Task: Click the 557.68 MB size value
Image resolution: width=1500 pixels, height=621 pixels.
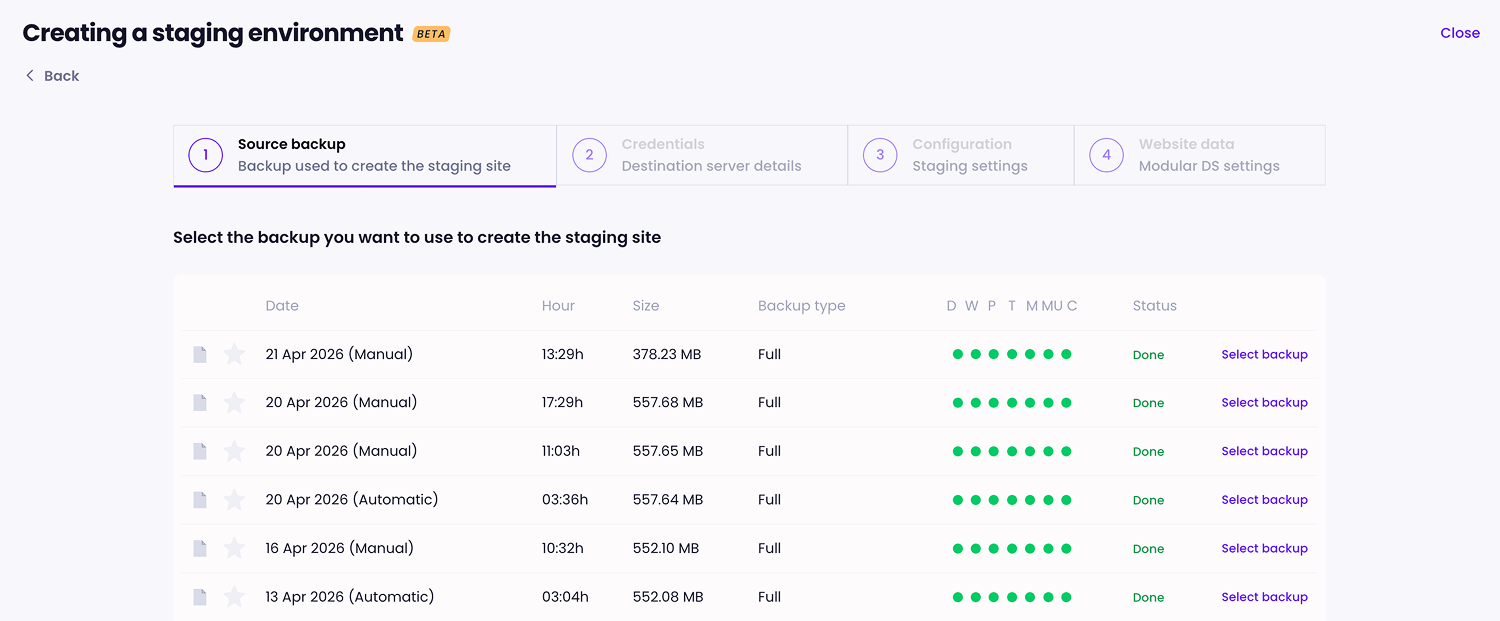Action: pos(668,402)
